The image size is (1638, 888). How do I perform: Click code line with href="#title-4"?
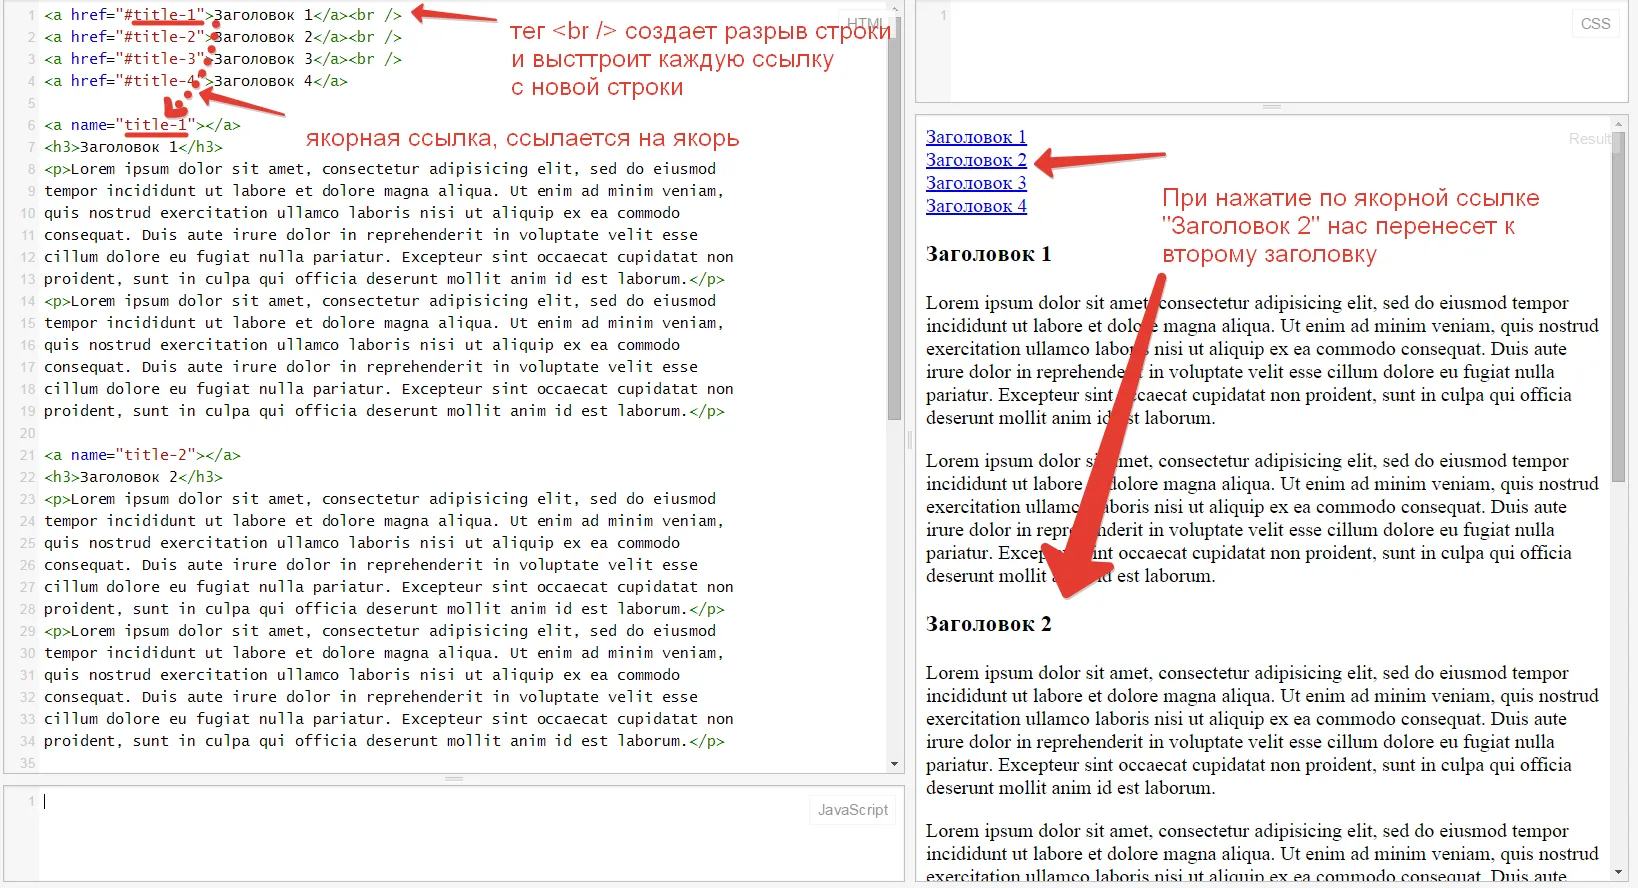tap(196, 81)
